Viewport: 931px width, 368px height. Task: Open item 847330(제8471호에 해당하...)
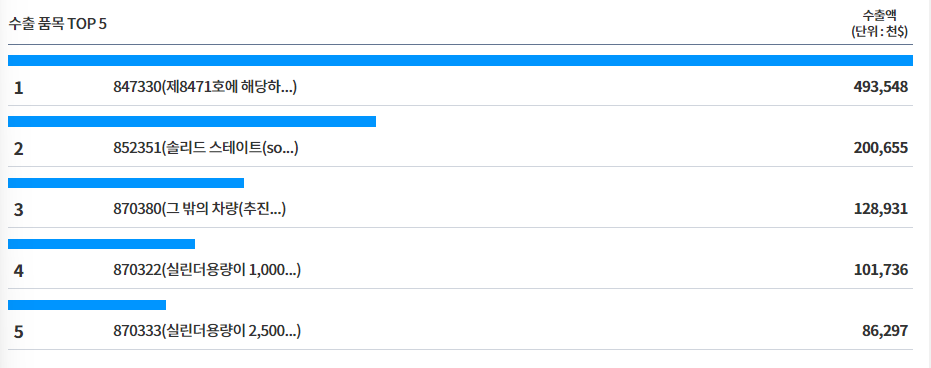205,87
